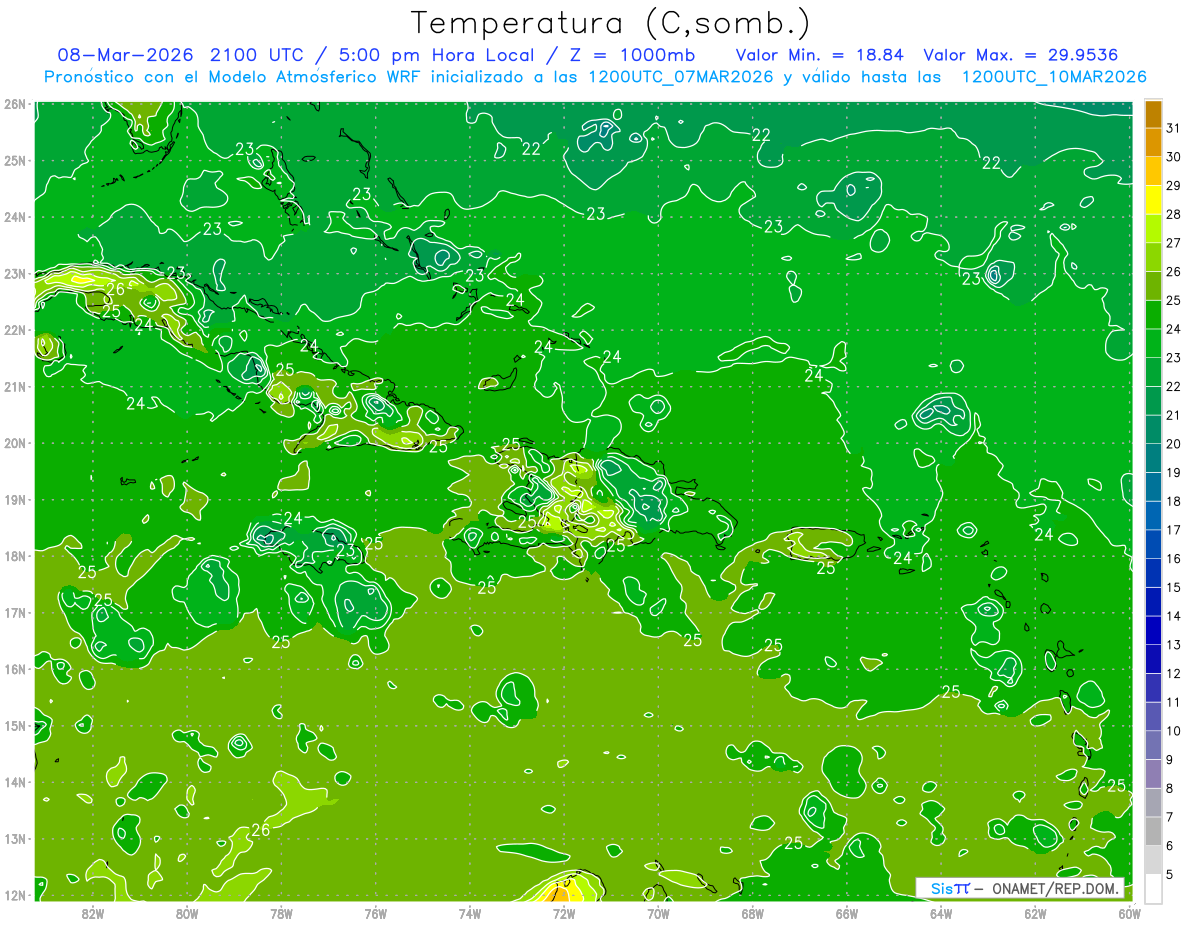Pick the yellow swatch between 28 and 29

[x=1153, y=200]
